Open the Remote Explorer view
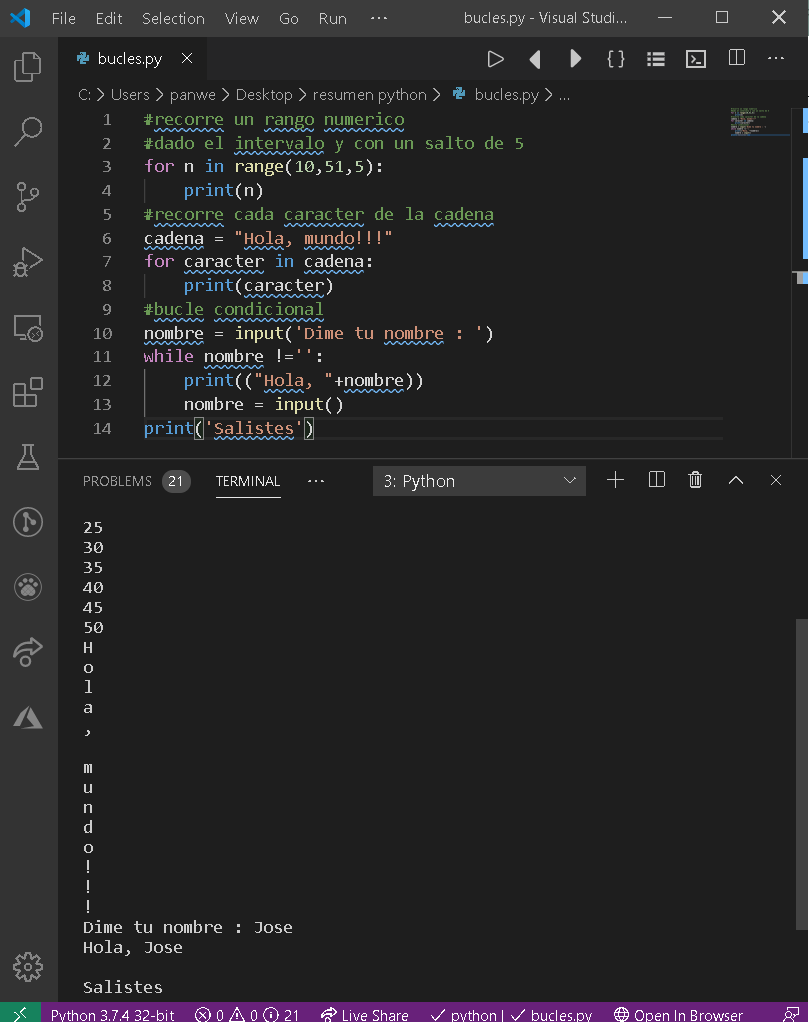Viewport: 809px width, 1022px height. [27, 327]
